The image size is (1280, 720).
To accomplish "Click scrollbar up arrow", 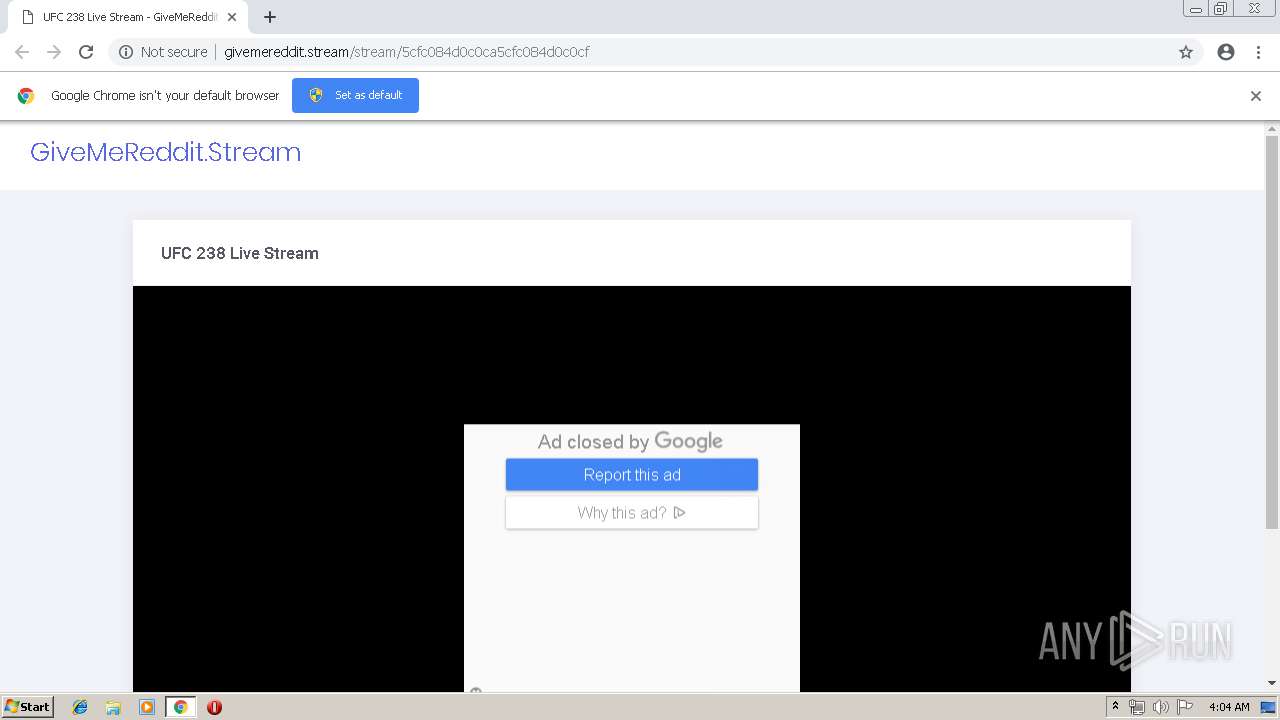I will pyautogui.click(x=1272, y=129).
